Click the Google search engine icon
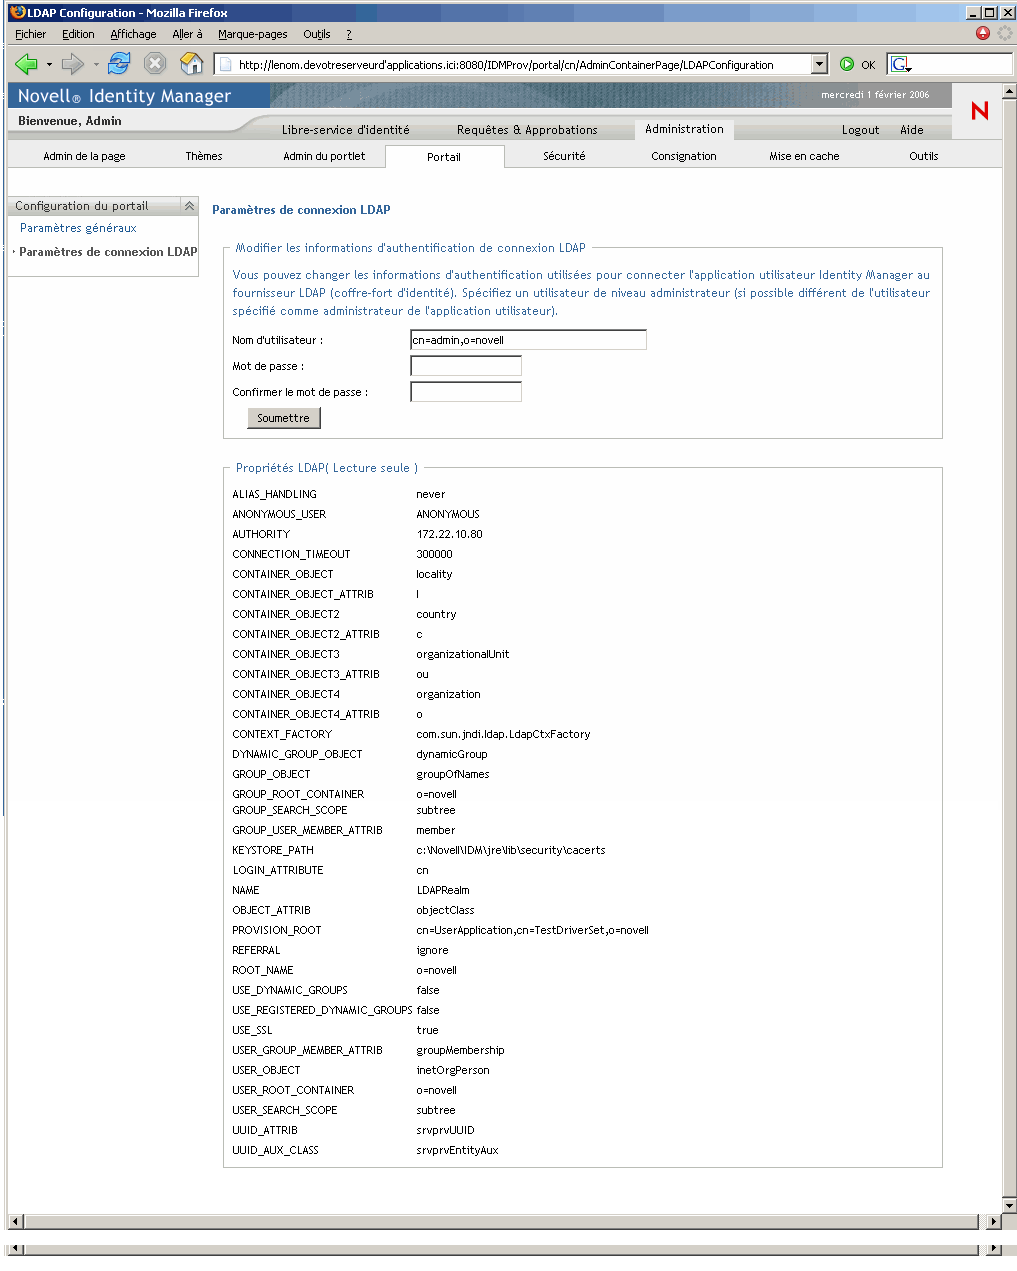Screen dimensions: 1017x1271 pyautogui.click(x=901, y=65)
